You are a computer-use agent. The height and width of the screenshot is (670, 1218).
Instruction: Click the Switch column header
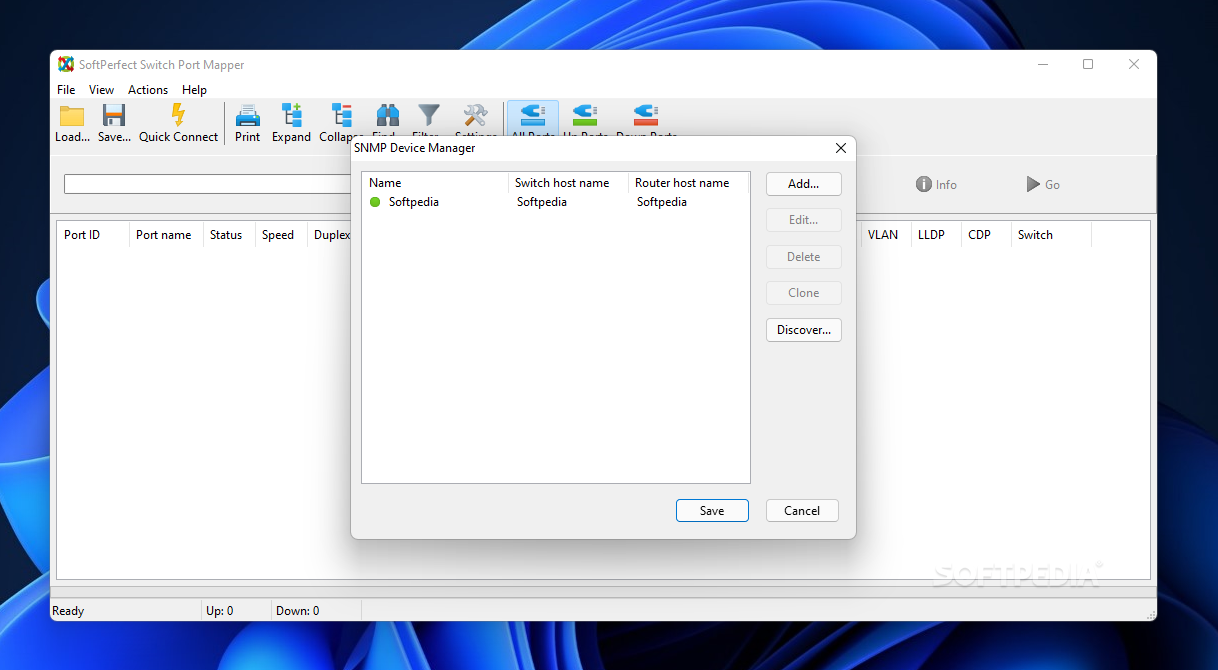point(1051,235)
